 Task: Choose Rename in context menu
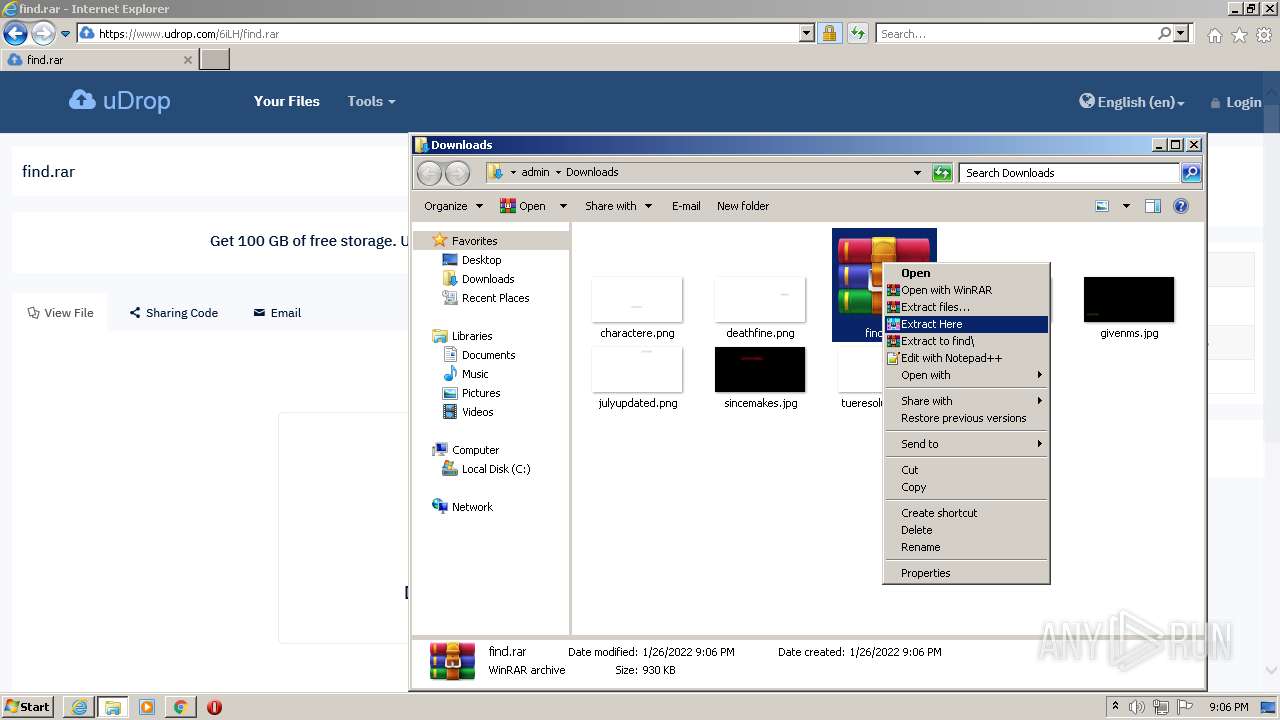click(966, 547)
